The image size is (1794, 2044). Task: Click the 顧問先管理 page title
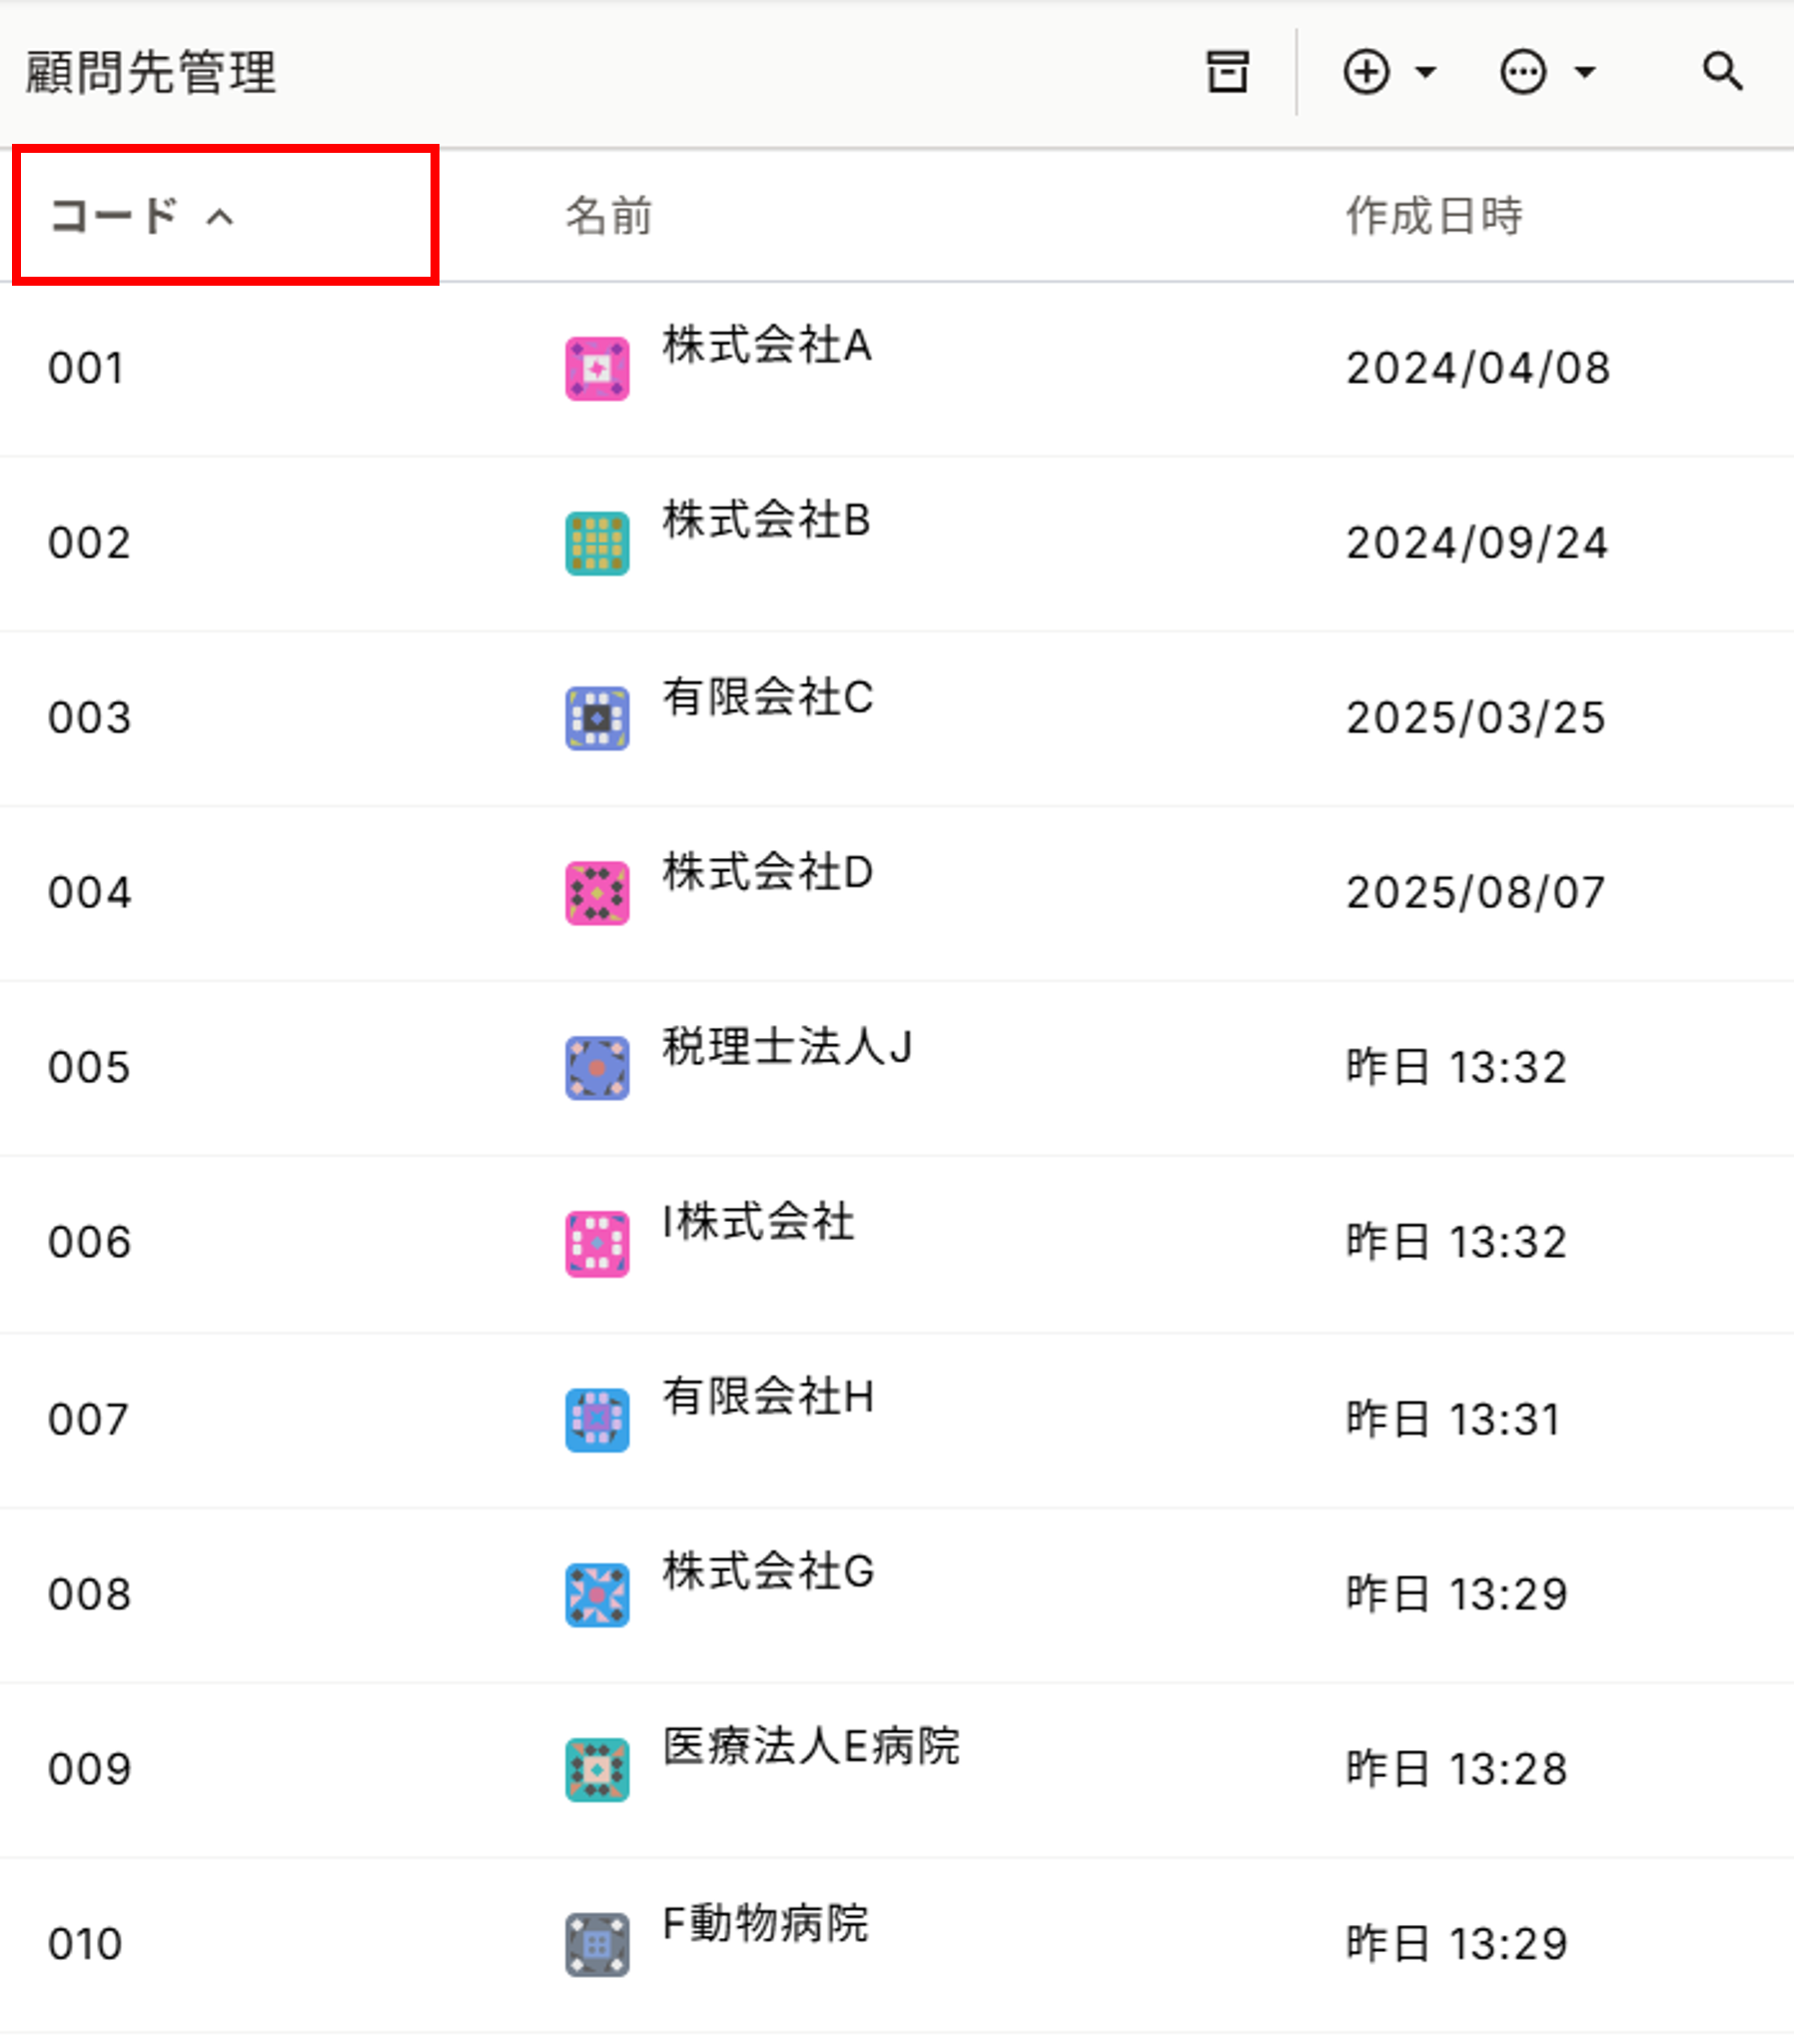[150, 72]
